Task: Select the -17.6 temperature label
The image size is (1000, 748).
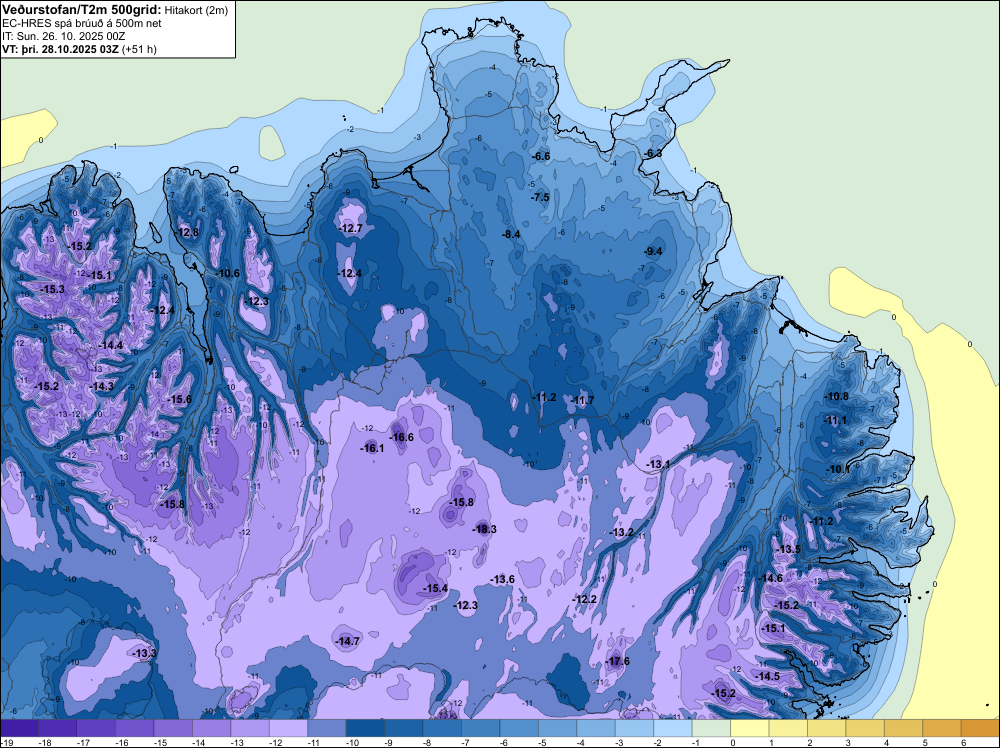Action: pyautogui.click(x=618, y=661)
